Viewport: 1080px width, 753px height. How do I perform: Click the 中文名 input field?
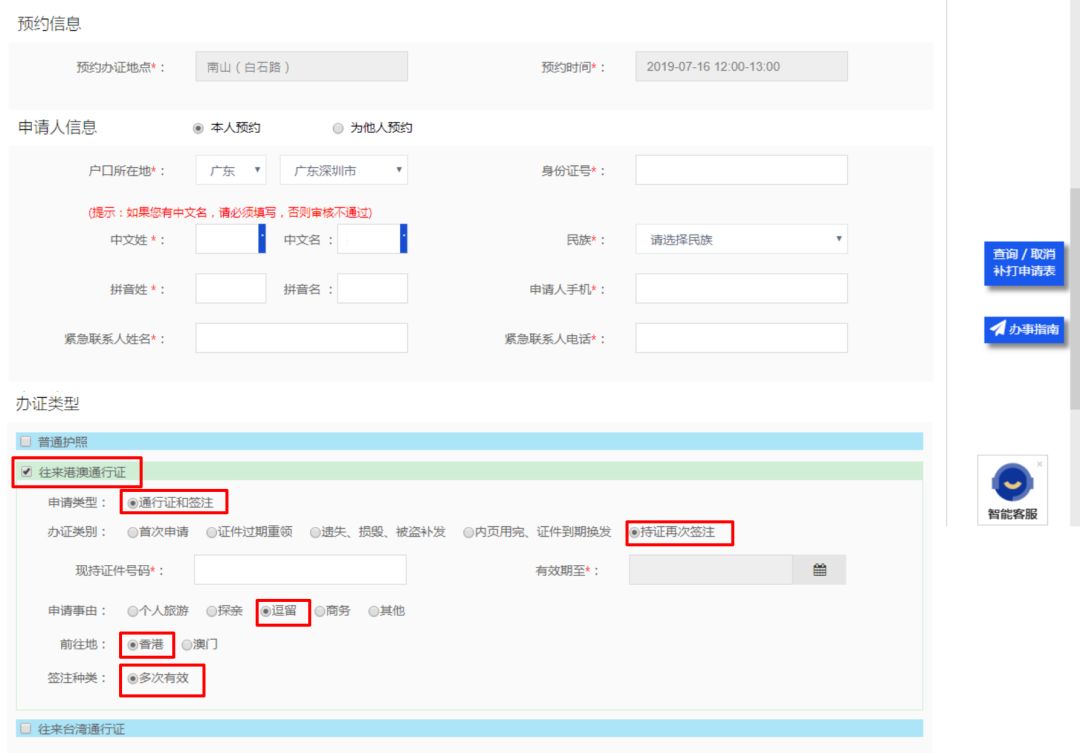click(x=372, y=239)
